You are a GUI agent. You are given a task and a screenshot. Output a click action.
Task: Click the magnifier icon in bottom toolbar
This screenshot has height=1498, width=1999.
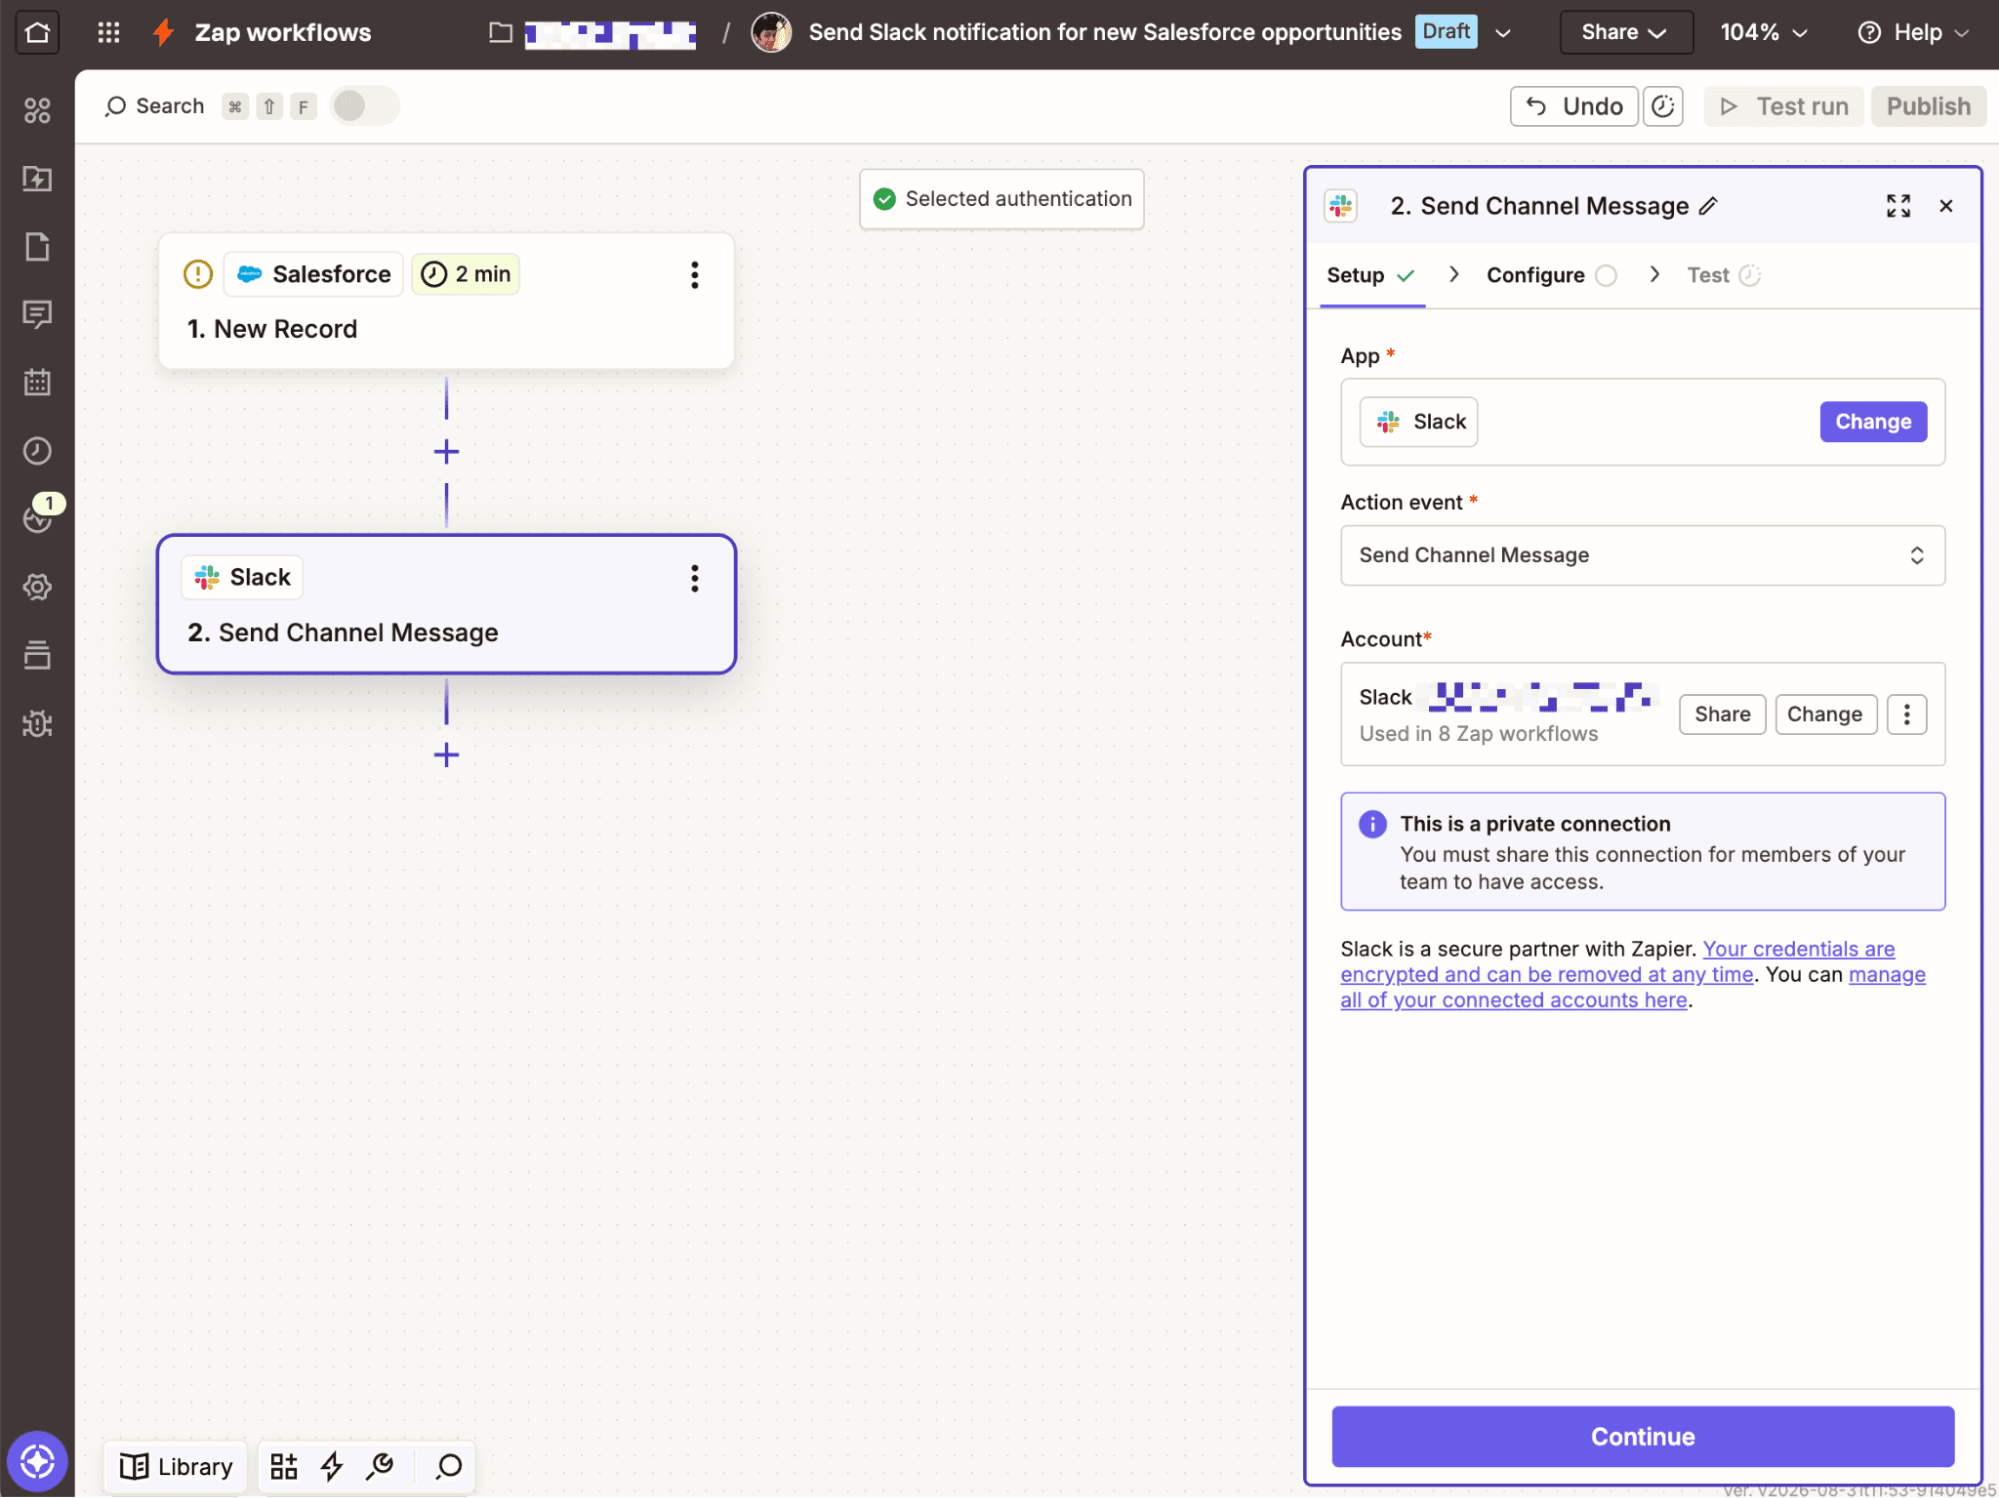coord(449,1466)
